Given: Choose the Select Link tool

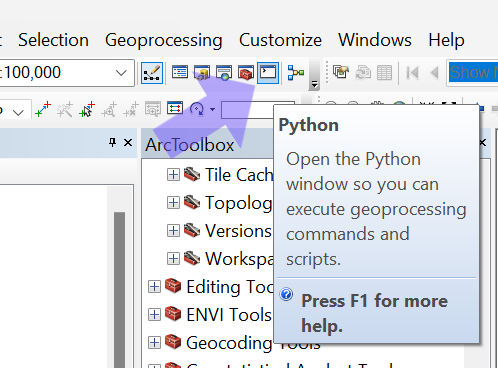Looking at the screenshot, I should 87,109.
